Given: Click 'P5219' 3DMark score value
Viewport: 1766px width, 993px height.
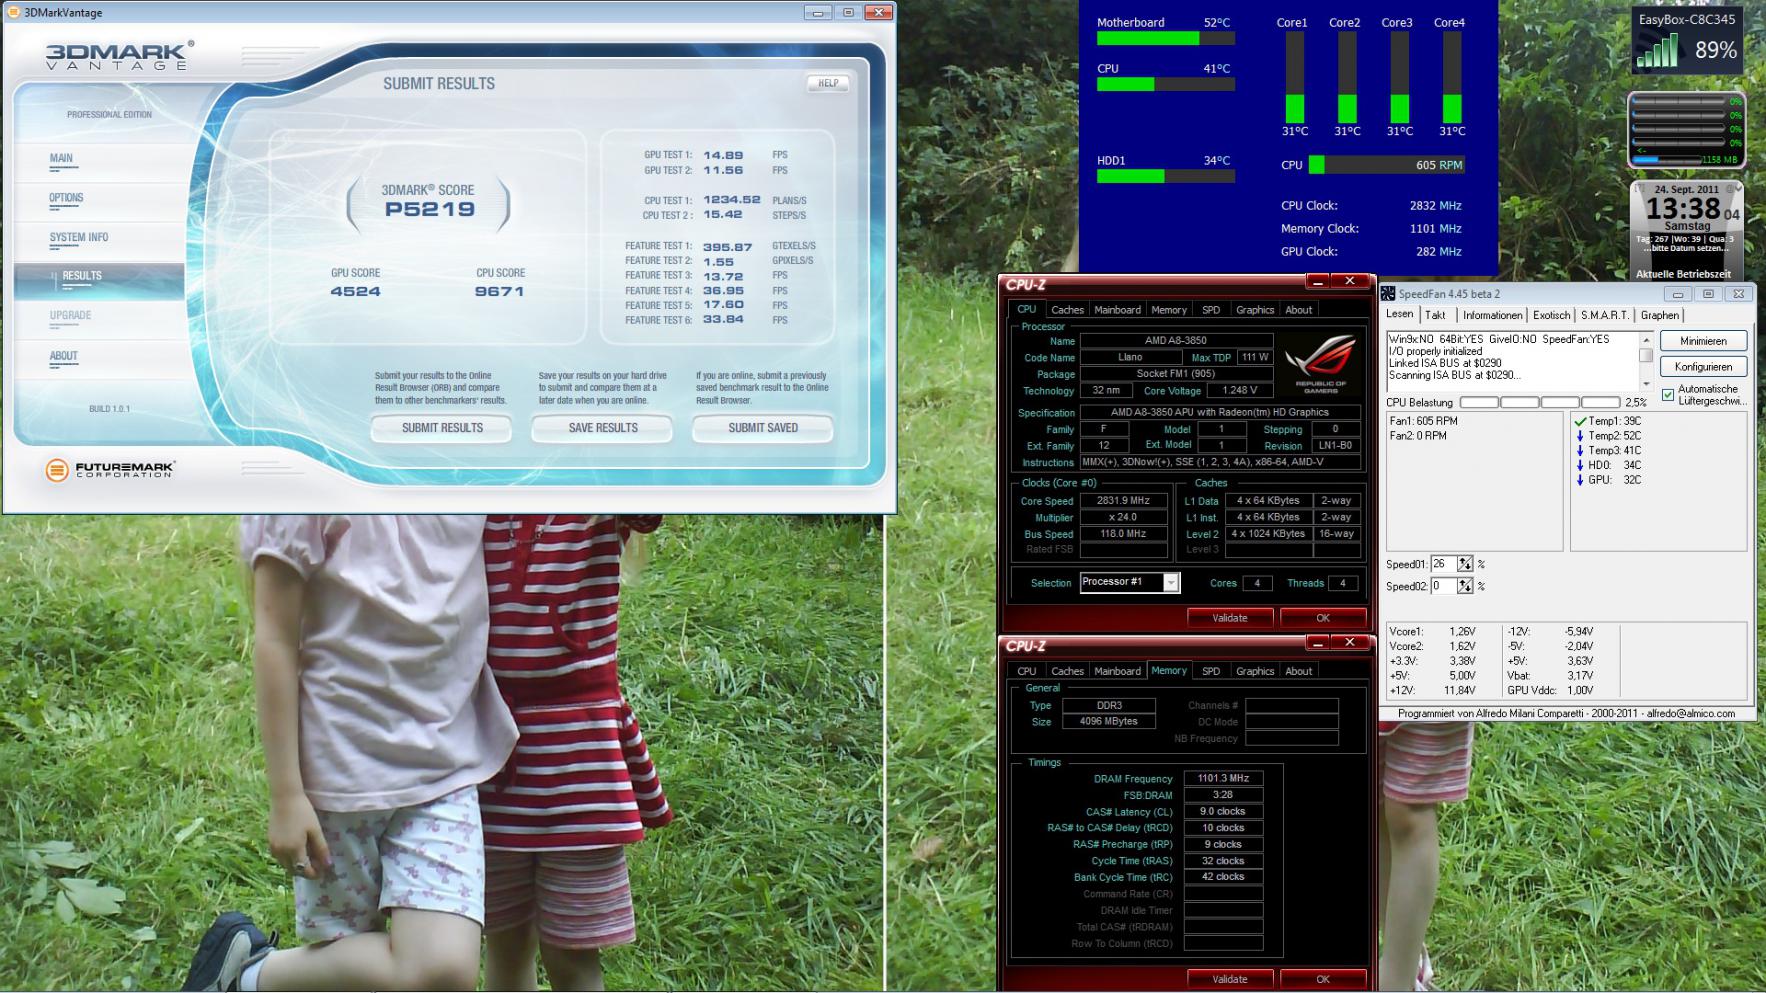Looking at the screenshot, I should pyautogui.click(x=430, y=209).
